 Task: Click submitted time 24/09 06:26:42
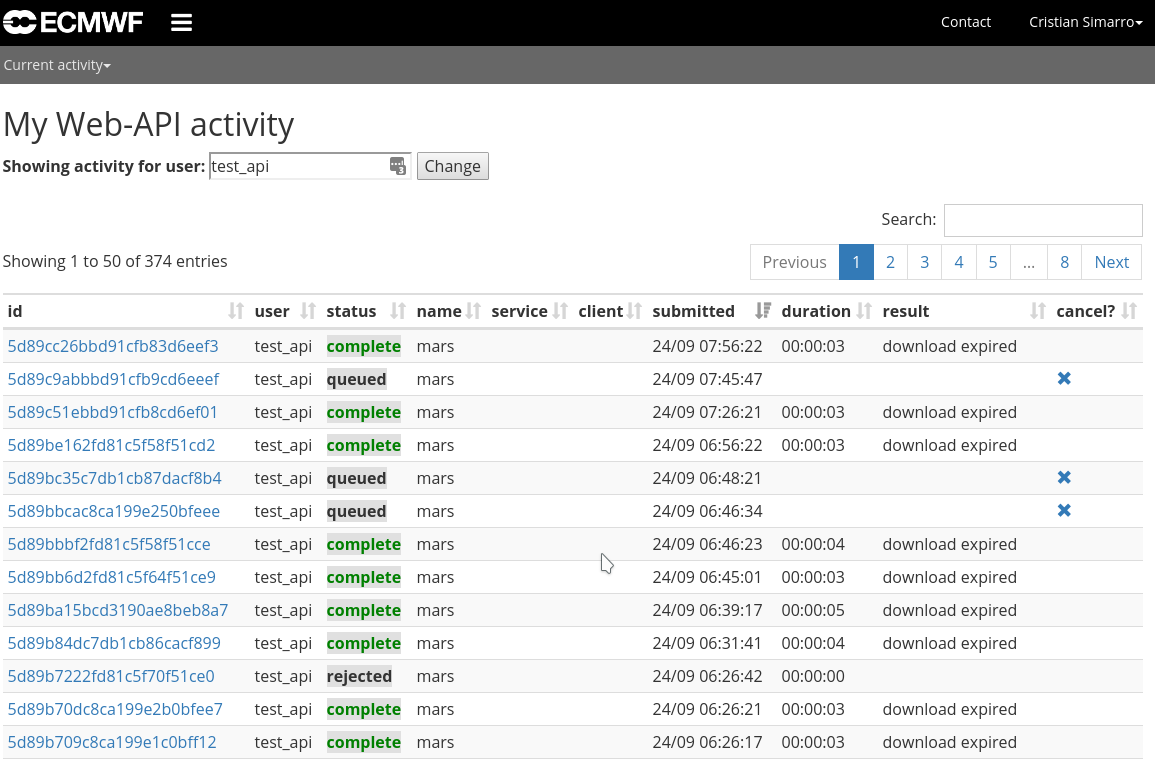(707, 676)
